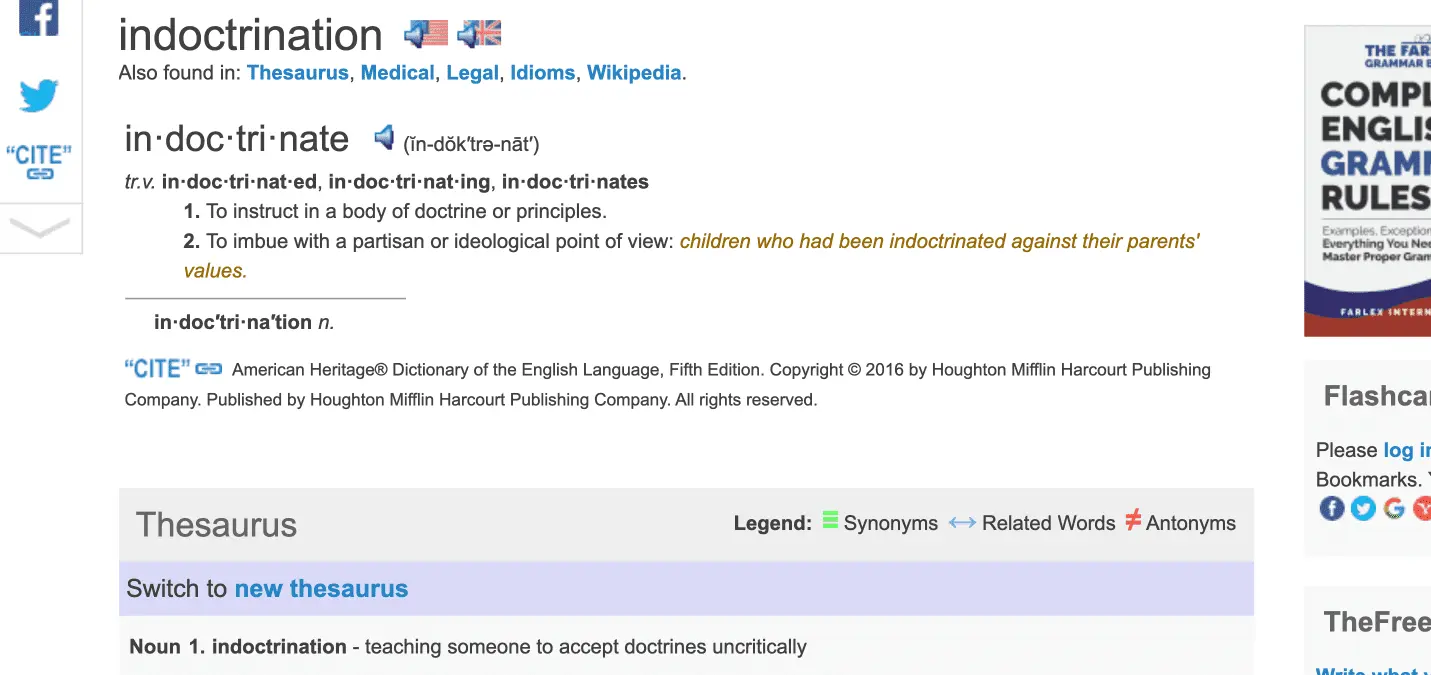Share the page via the sidebar Facebook icon
The image size is (1431, 675).
coord(39,18)
